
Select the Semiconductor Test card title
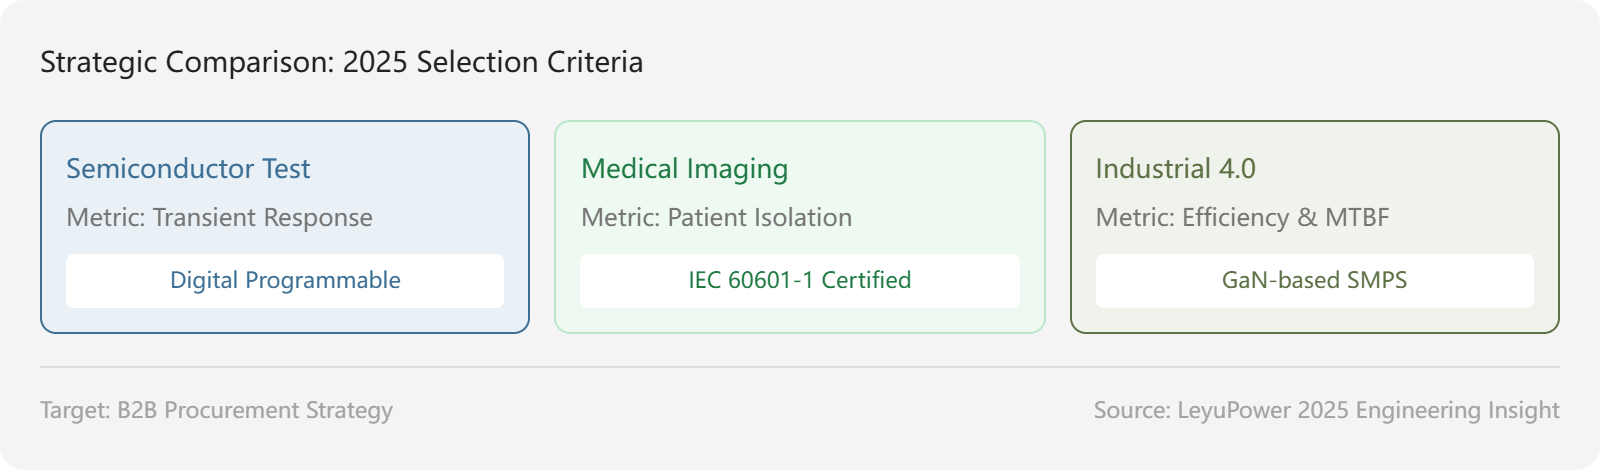(x=188, y=168)
